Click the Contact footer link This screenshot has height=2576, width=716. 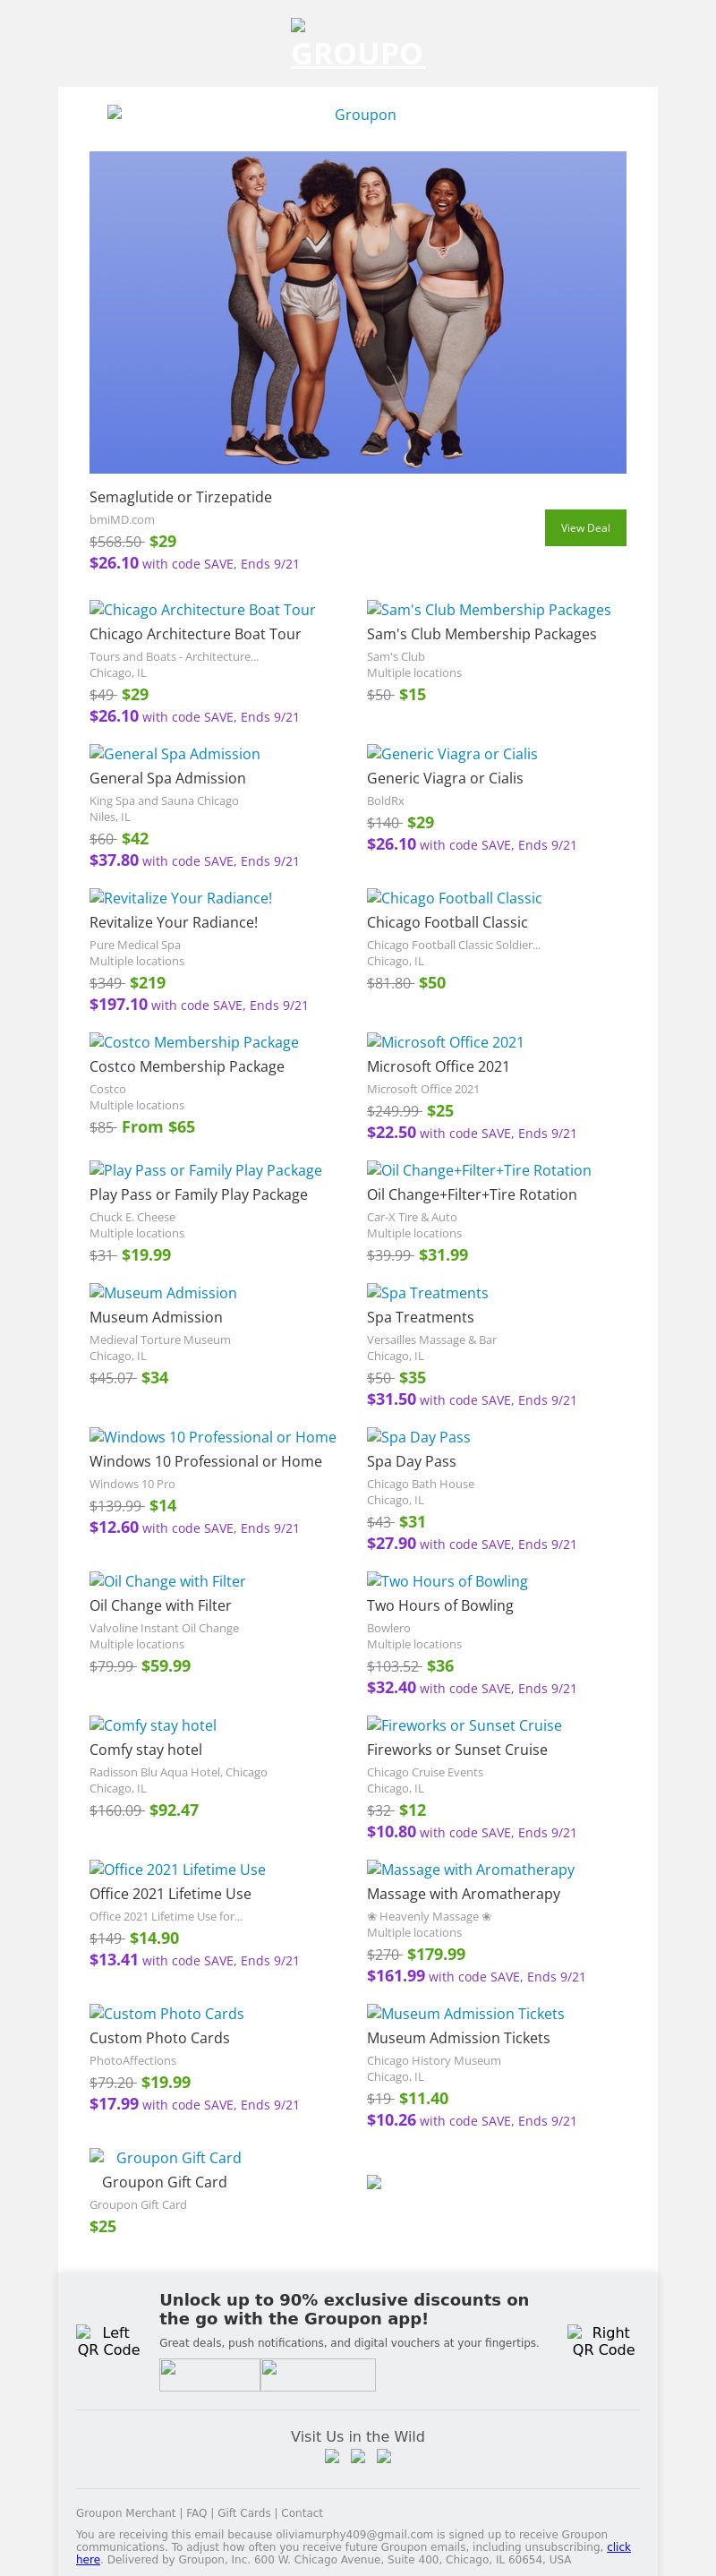click(x=302, y=2513)
